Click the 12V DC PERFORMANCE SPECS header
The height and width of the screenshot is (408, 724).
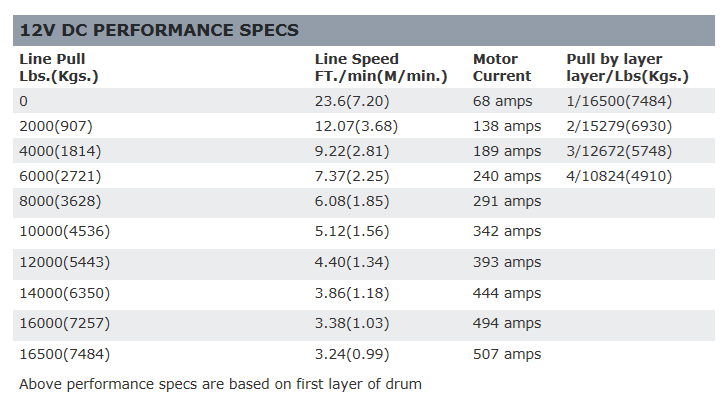[159, 30]
